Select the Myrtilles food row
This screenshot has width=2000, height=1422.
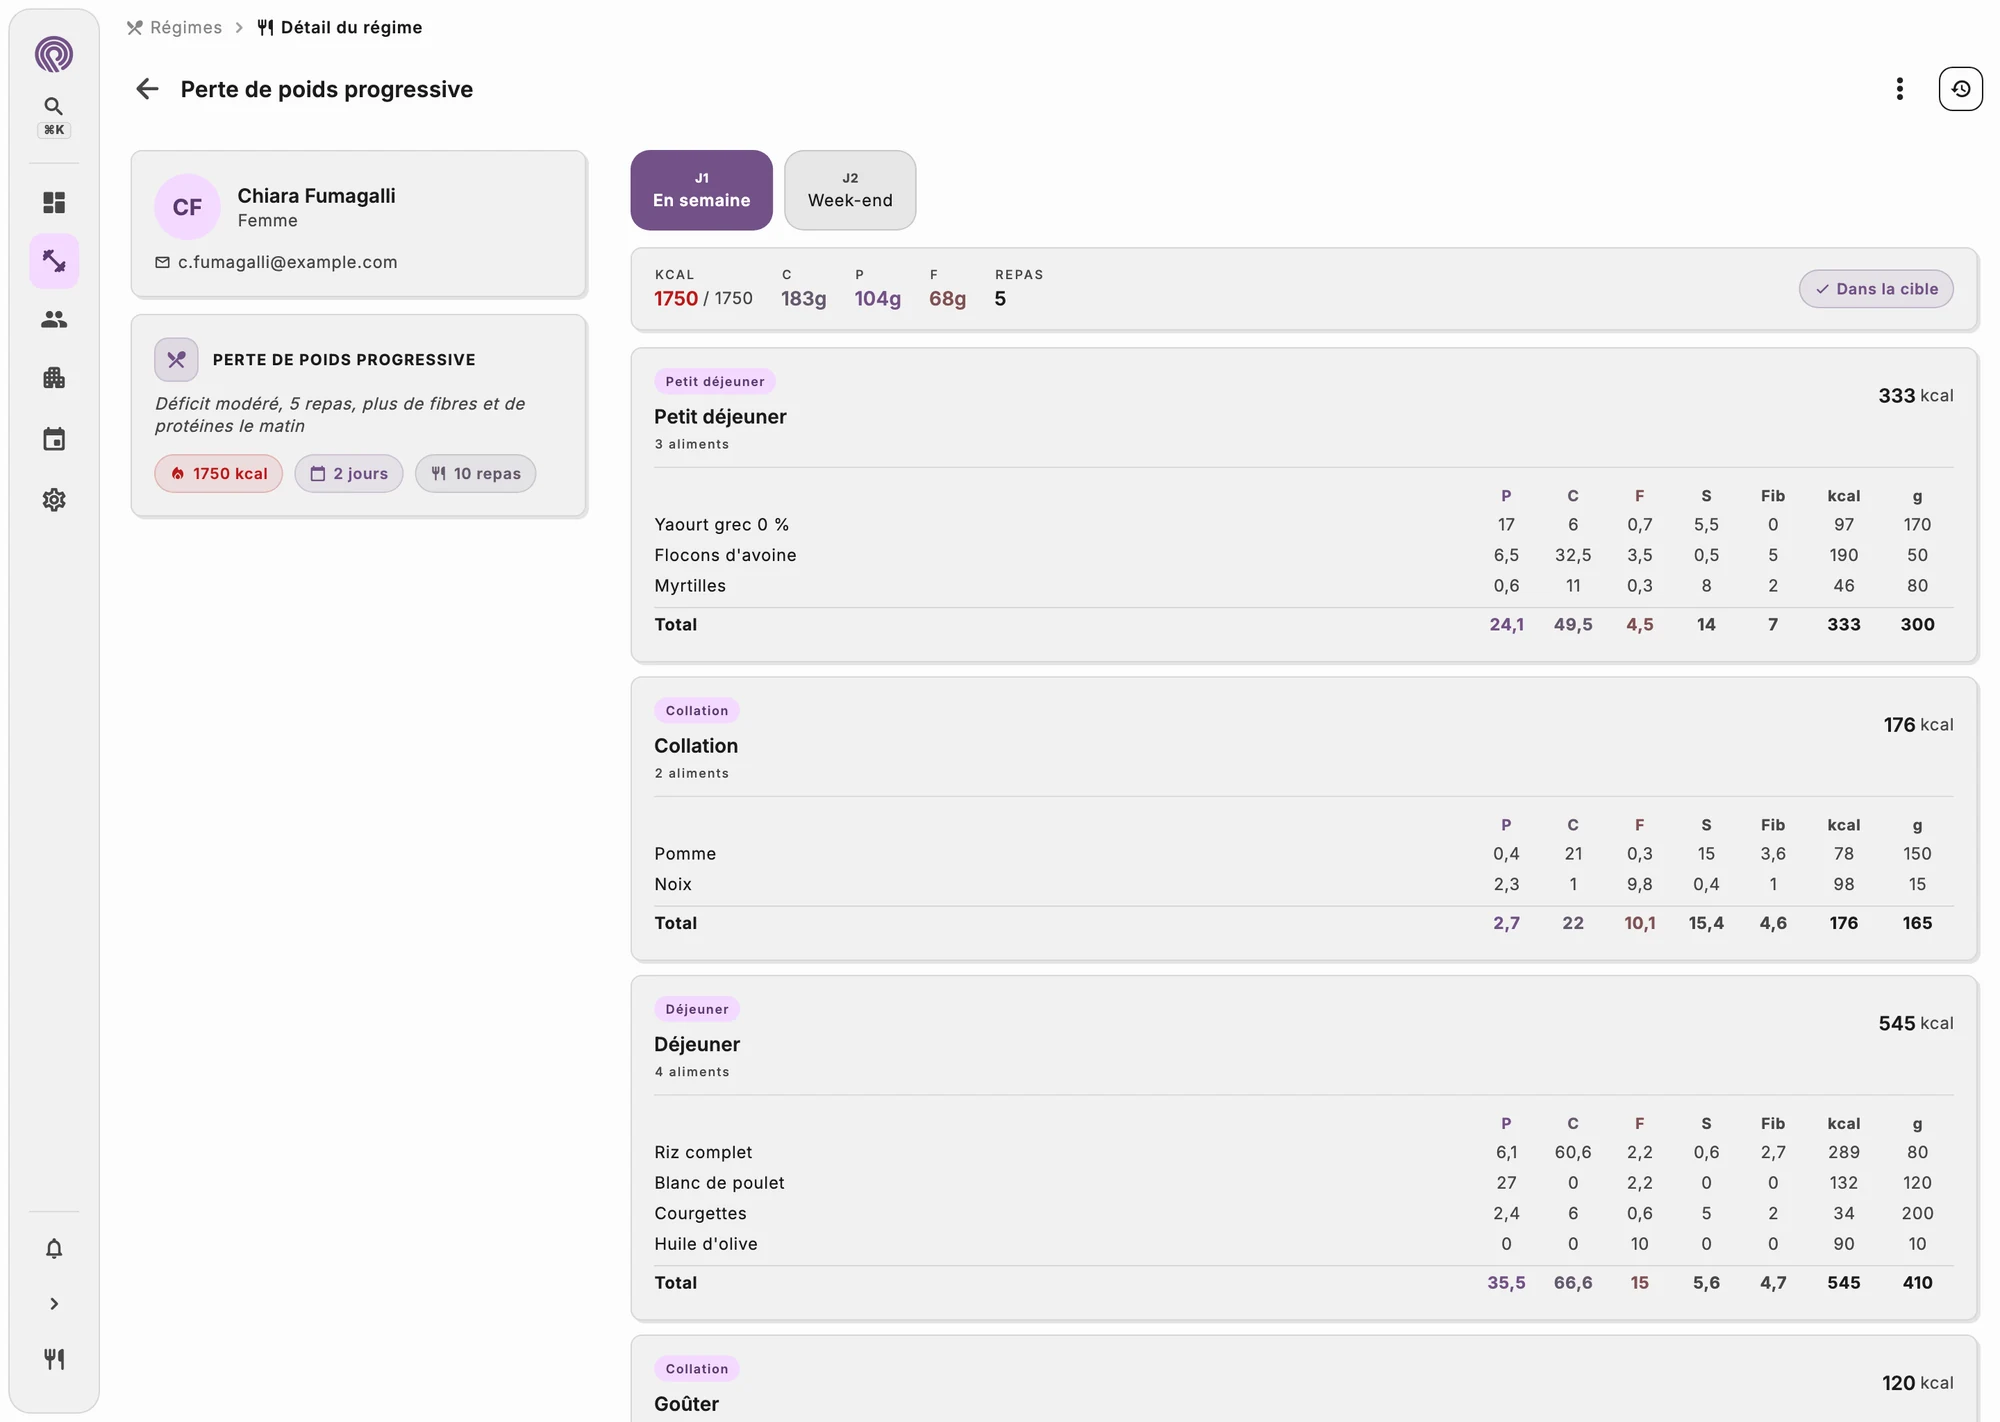[x=1304, y=586]
